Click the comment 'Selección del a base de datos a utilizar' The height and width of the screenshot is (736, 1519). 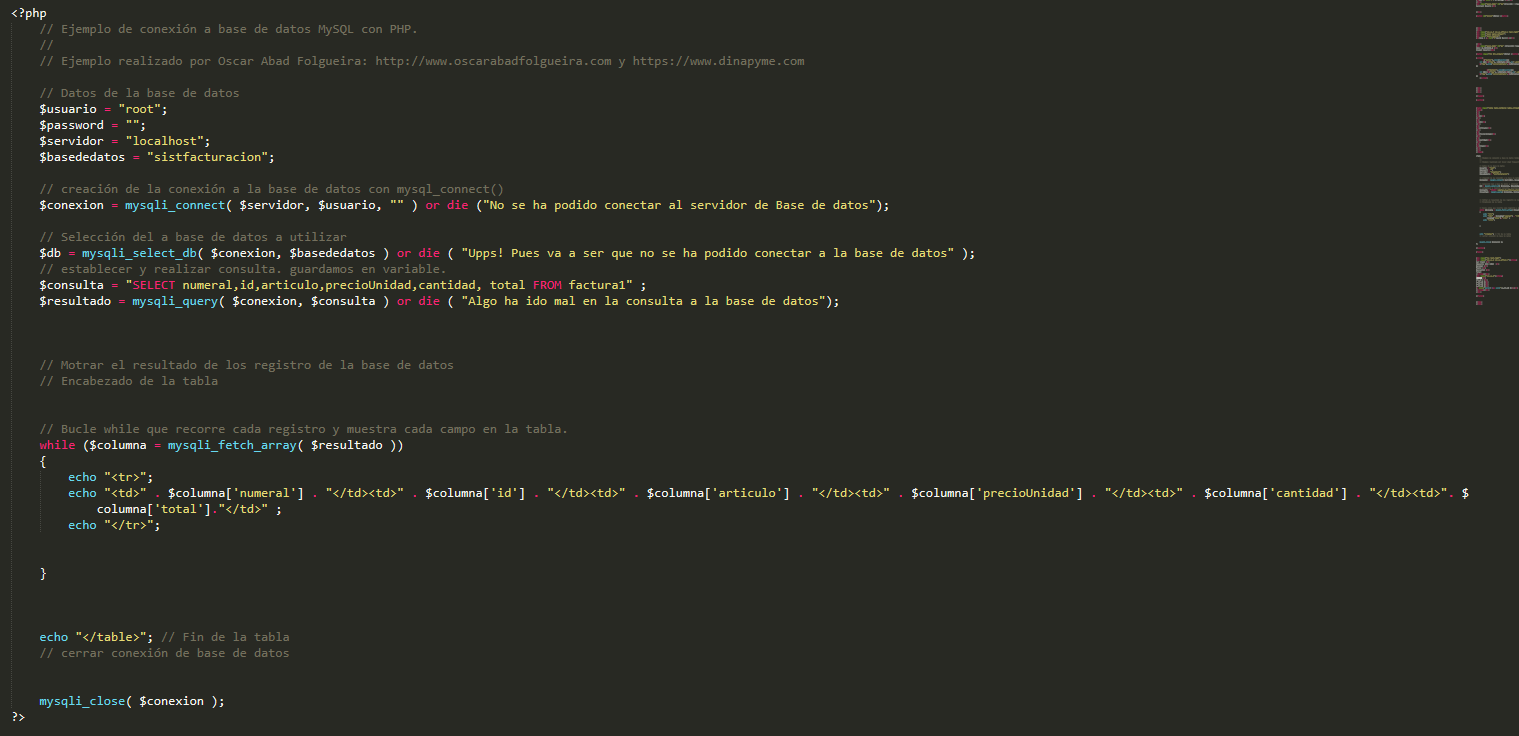(x=193, y=237)
